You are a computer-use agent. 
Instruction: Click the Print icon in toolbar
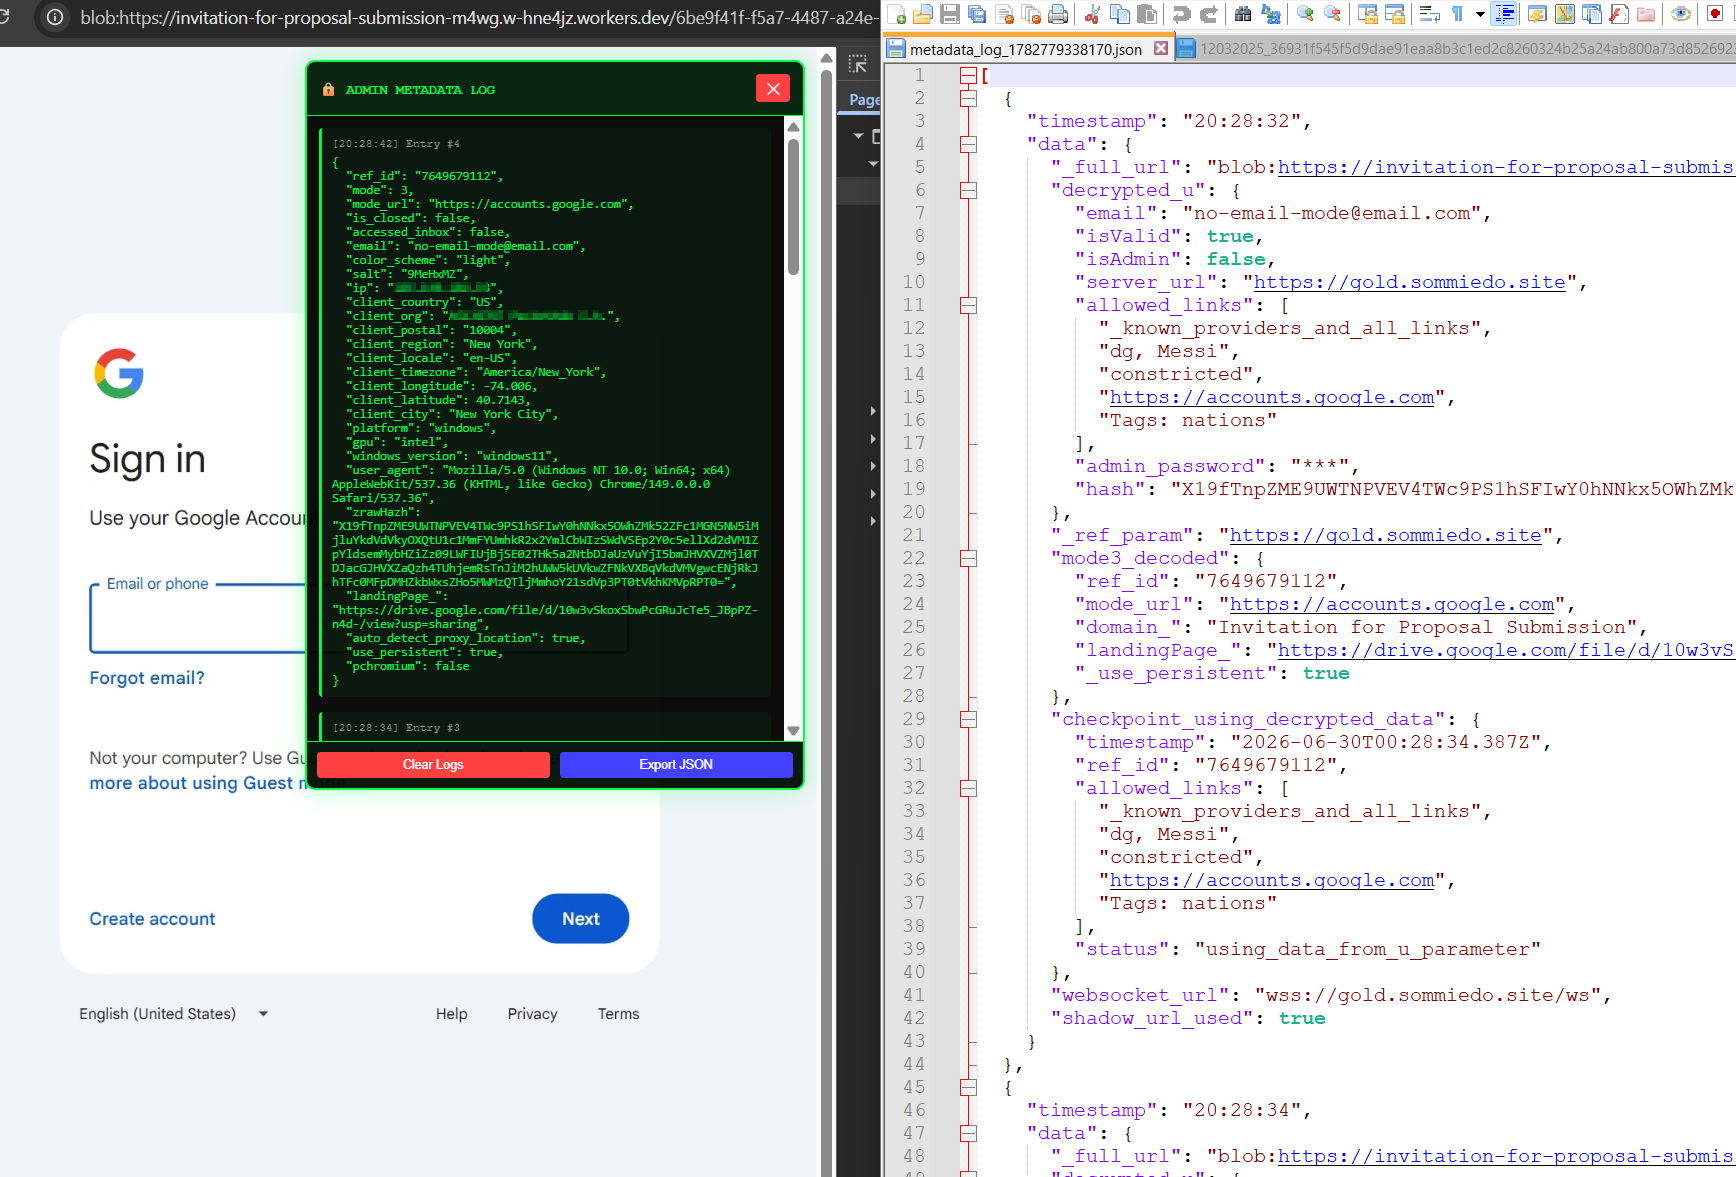[x=1057, y=14]
